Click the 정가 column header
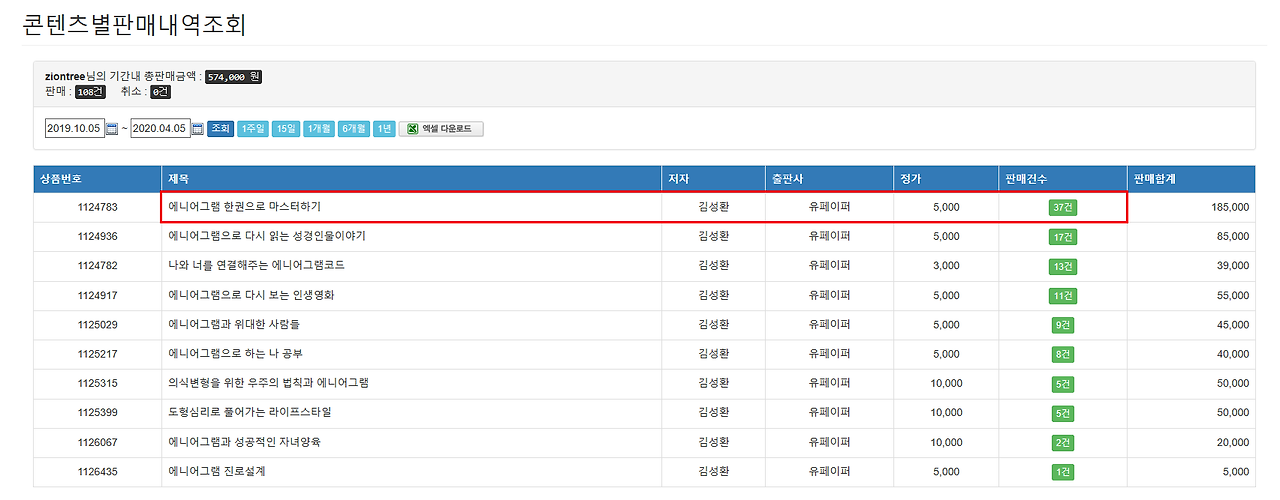 945,179
